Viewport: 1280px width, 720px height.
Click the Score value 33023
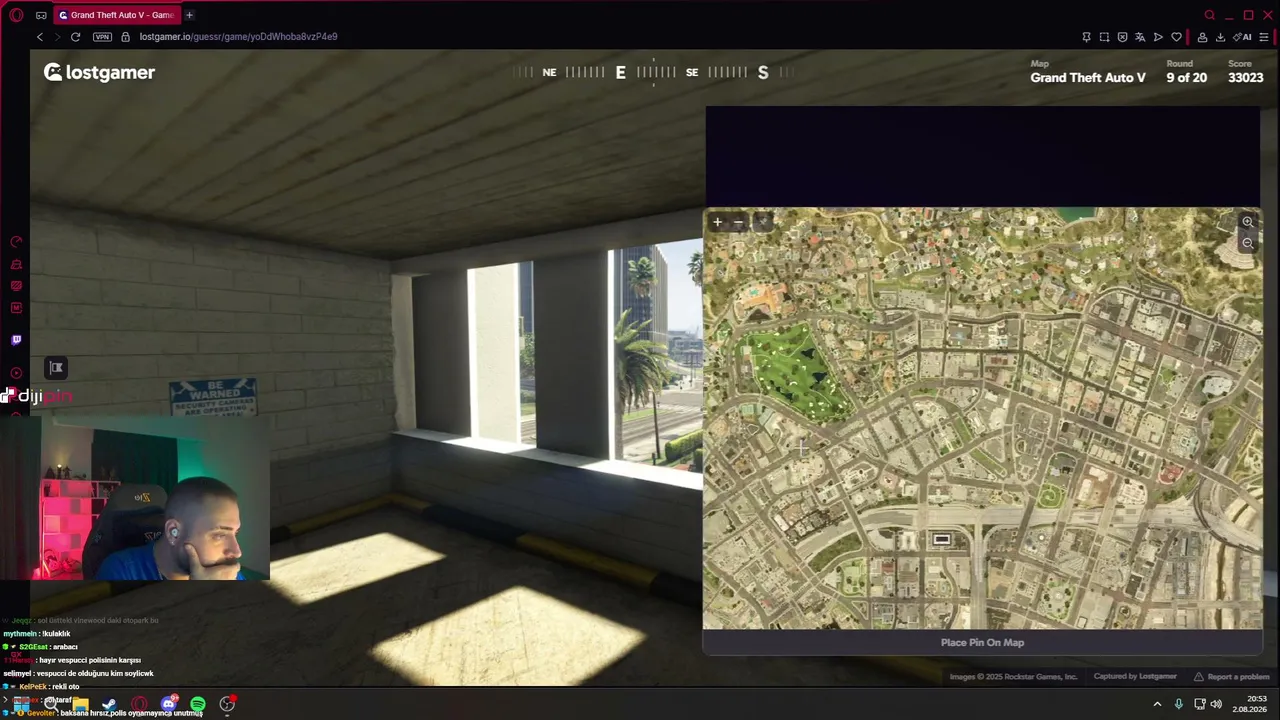click(x=1245, y=77)
